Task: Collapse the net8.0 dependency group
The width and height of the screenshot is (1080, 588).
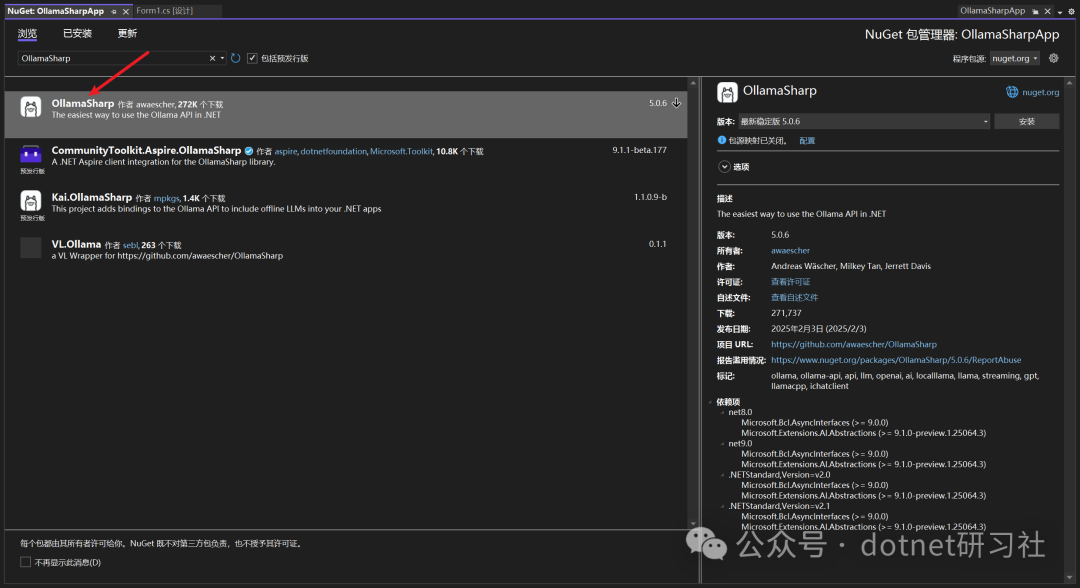Action: pos(723,412)
